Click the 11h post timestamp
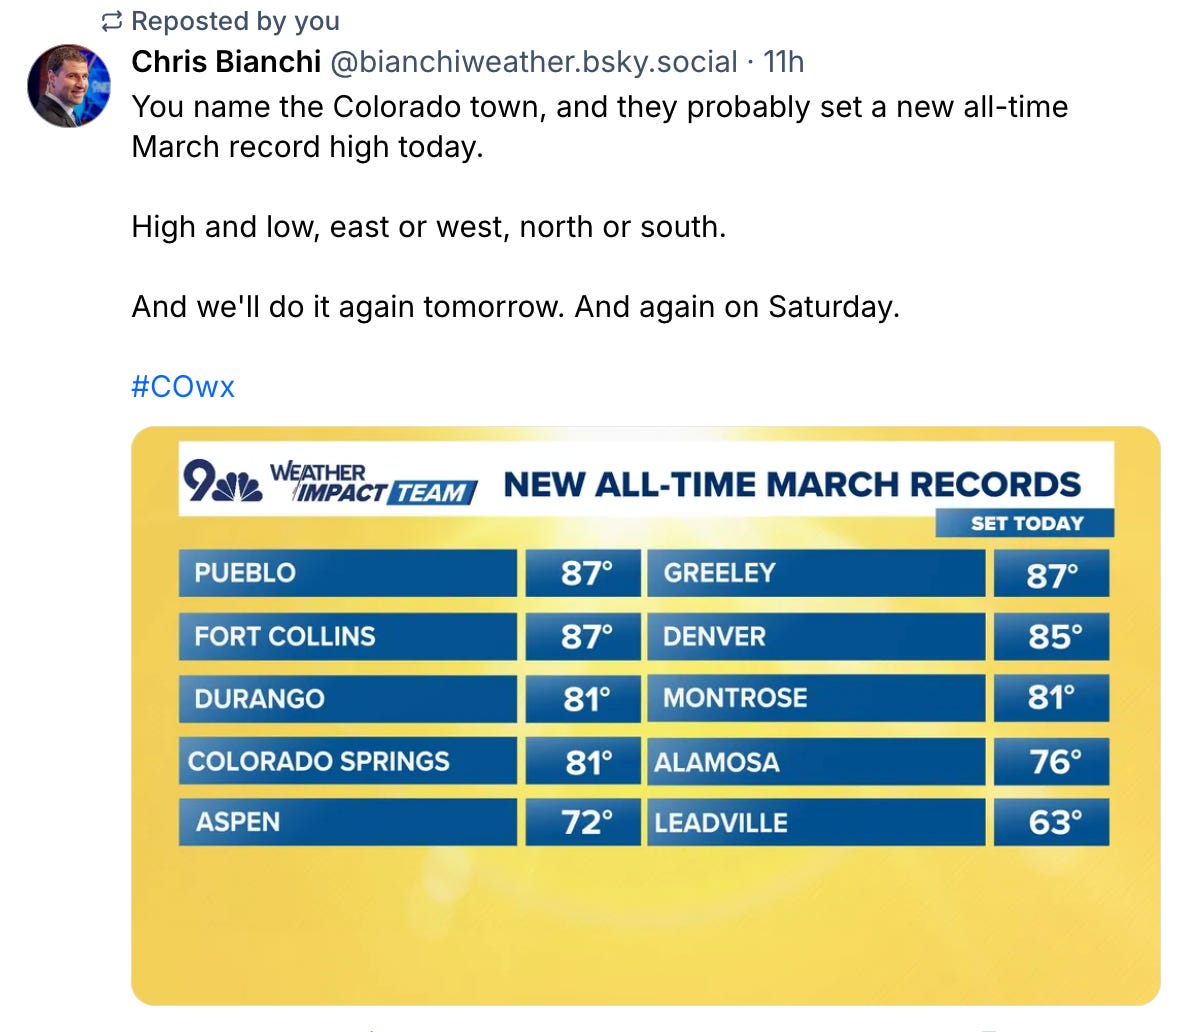The height and width of the screenshot is (1032, 1182). point(783,62)
